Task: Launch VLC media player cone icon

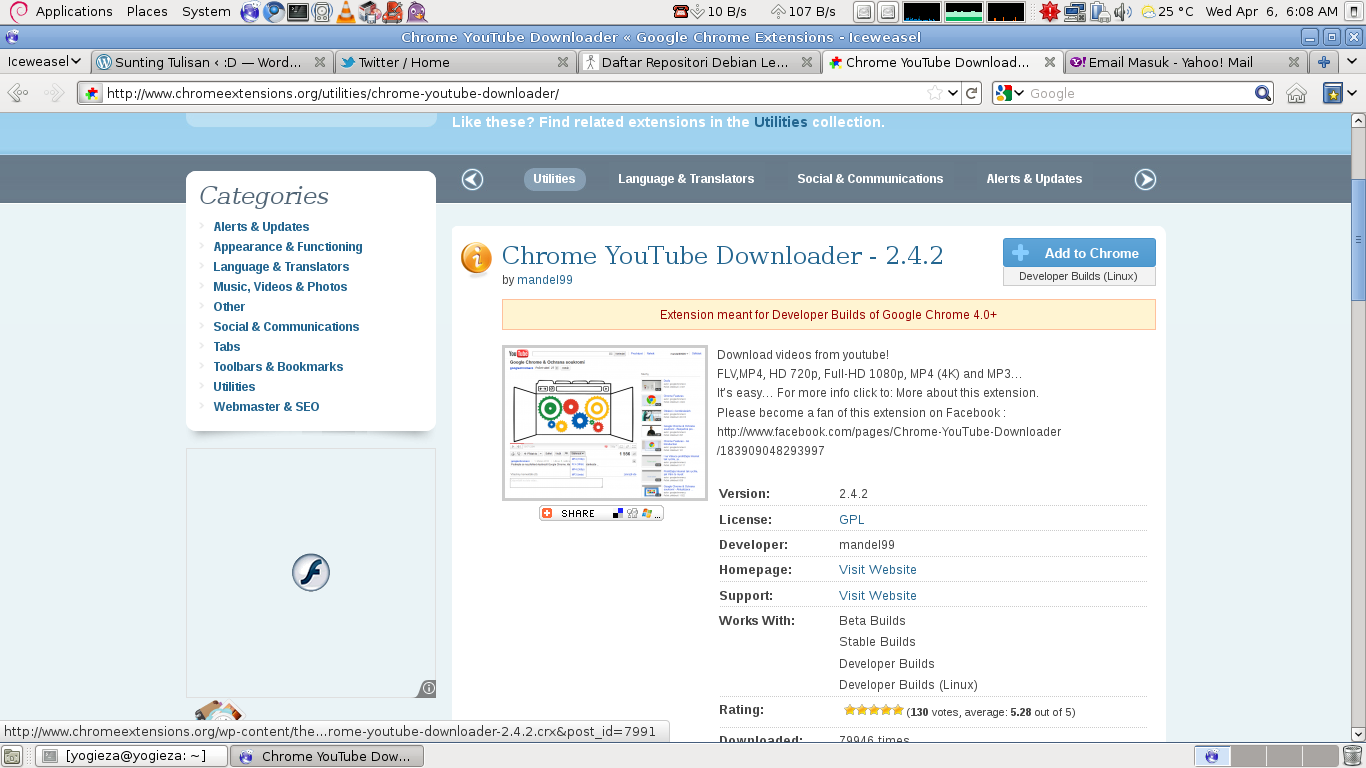Action: pos(345,12)
